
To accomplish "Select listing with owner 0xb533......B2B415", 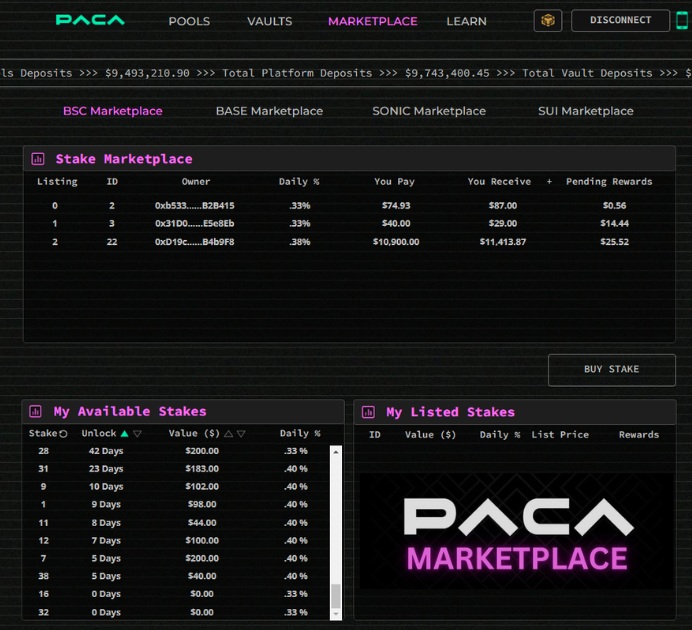I will point(349,206).
